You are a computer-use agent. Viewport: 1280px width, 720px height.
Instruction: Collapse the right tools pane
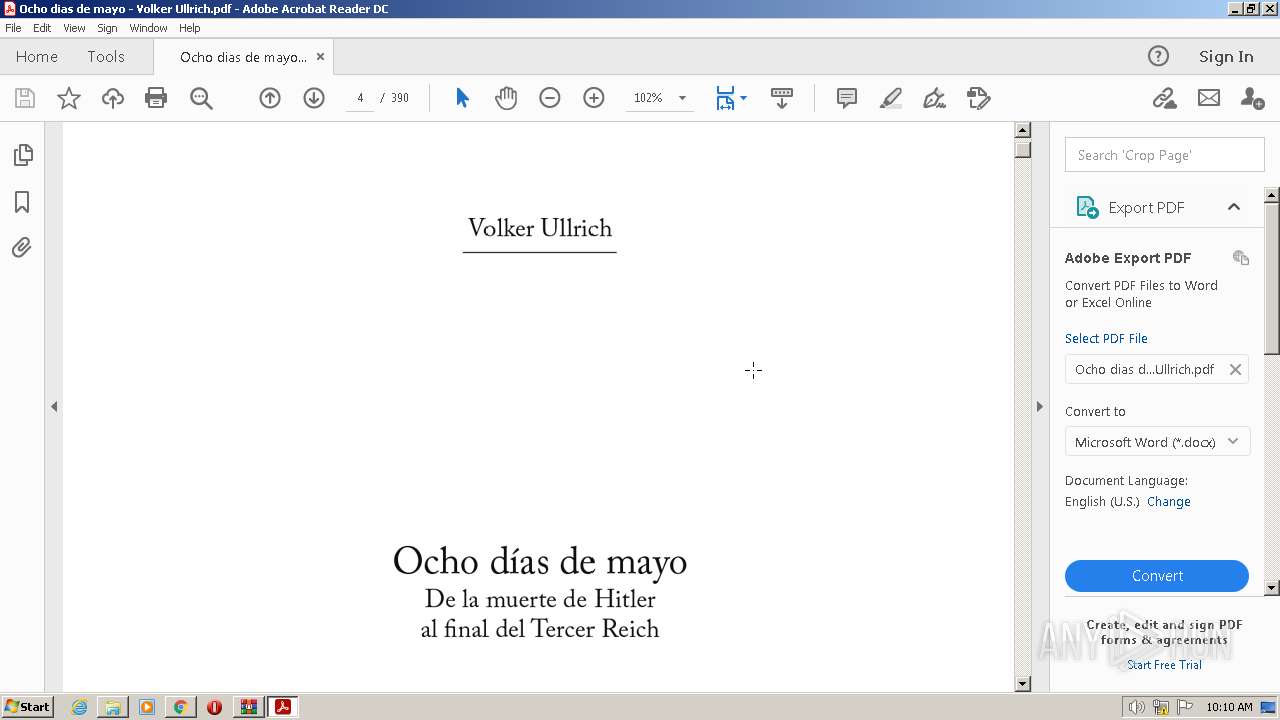click(x=1040, y=406)
